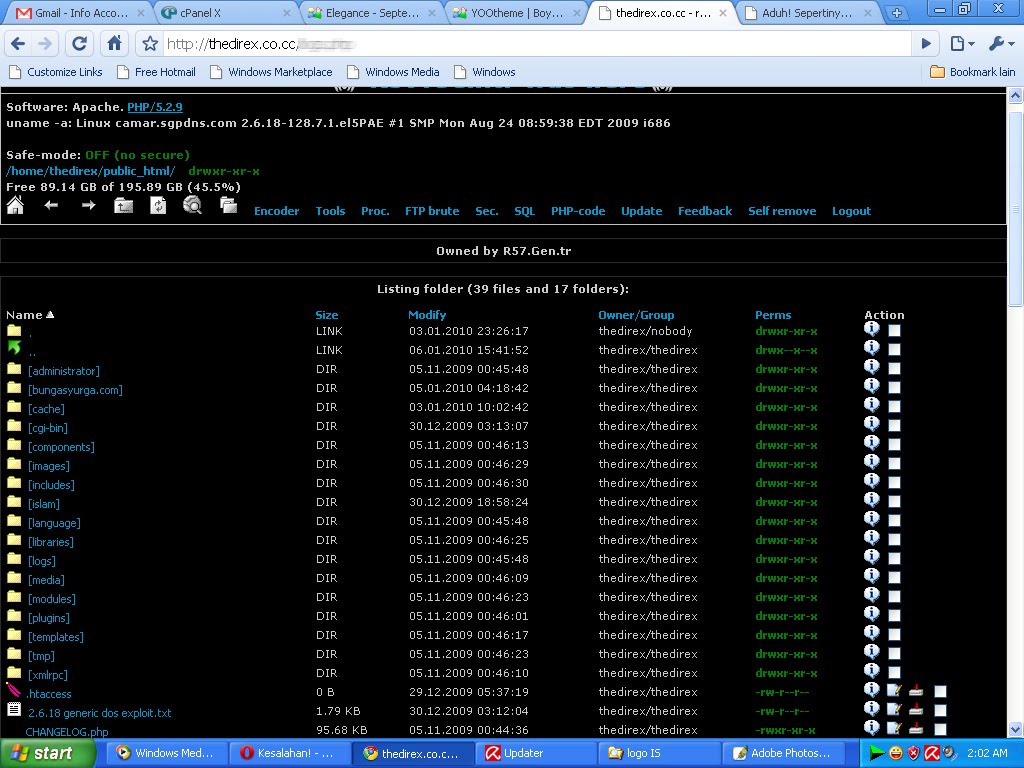
Task: Click edit icon for .htaccess file
Action: pyautogui.click(x=893, y=690)
